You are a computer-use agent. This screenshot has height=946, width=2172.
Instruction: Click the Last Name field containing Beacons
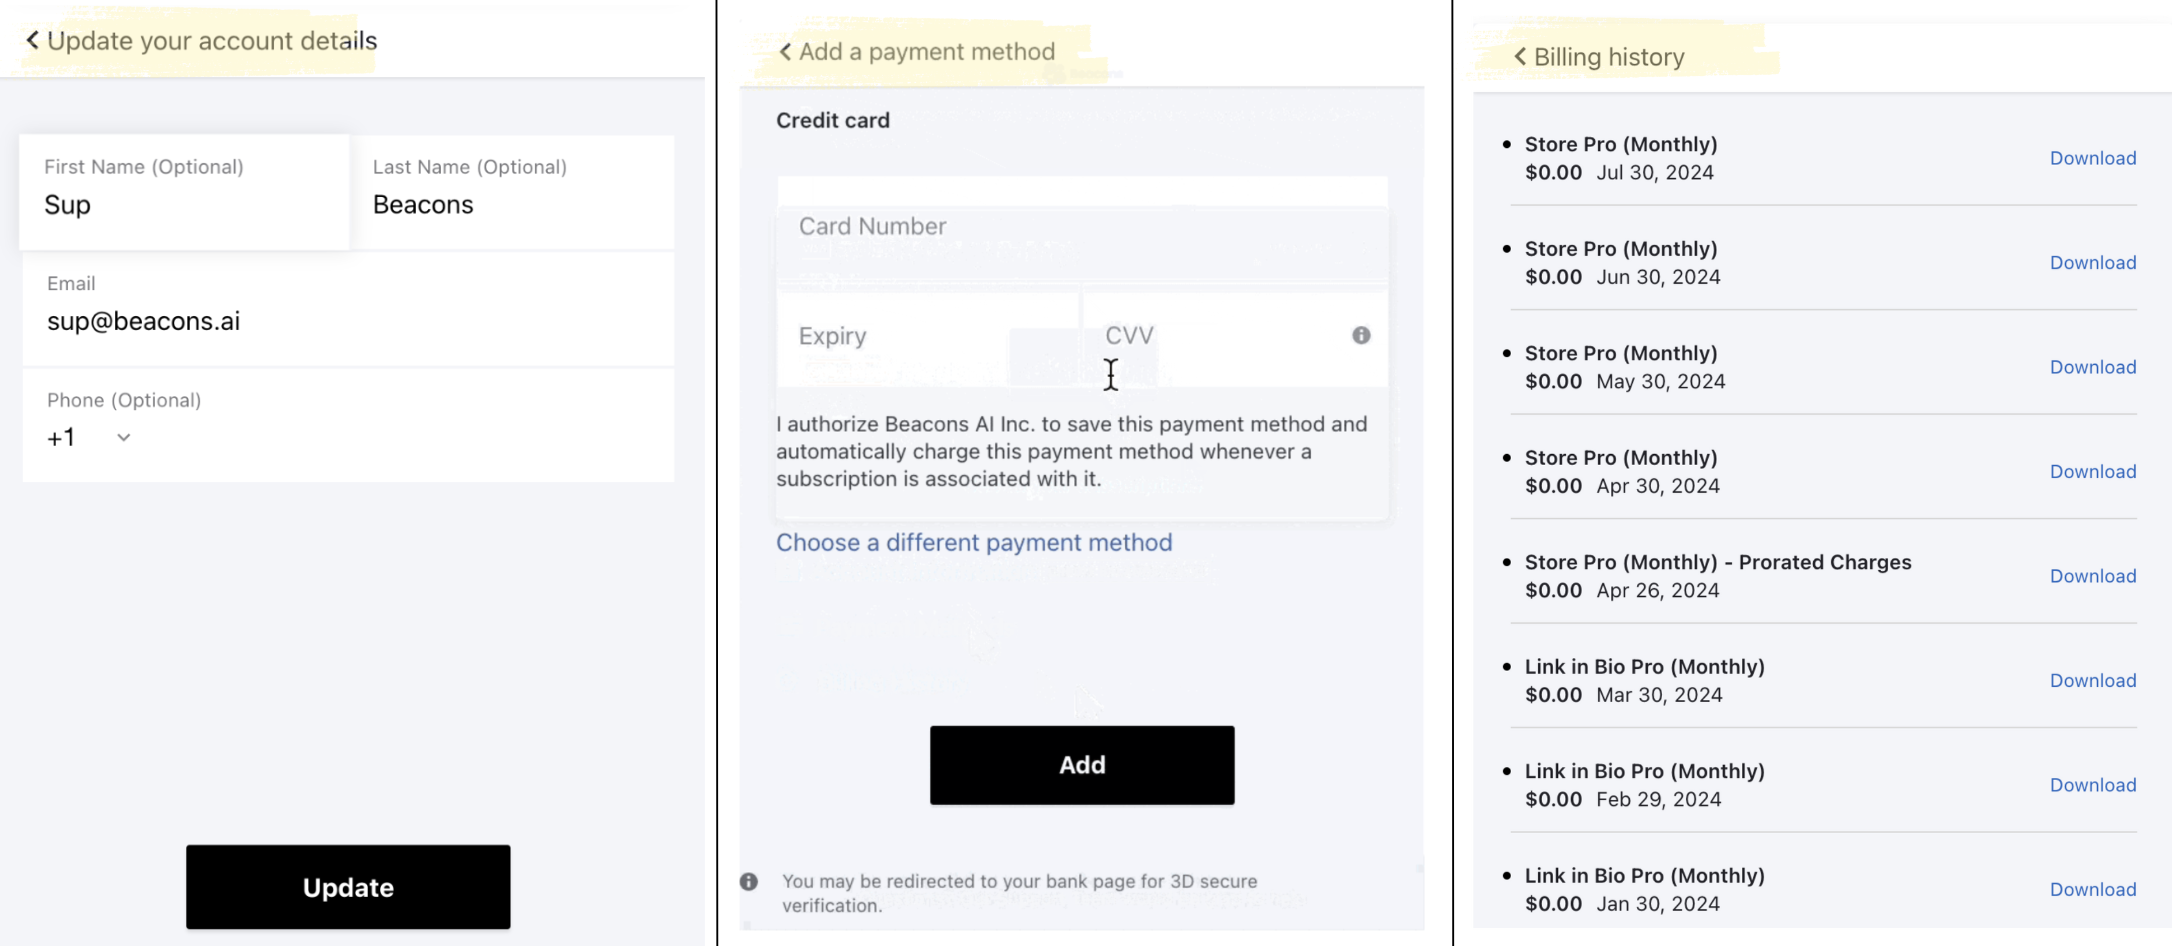point(513,192)
